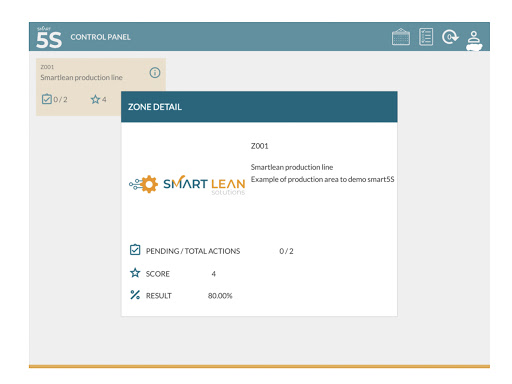This screenshot has height=384, width=512.
Task: Click the zone description text in dialog
Action: [322, 179]
